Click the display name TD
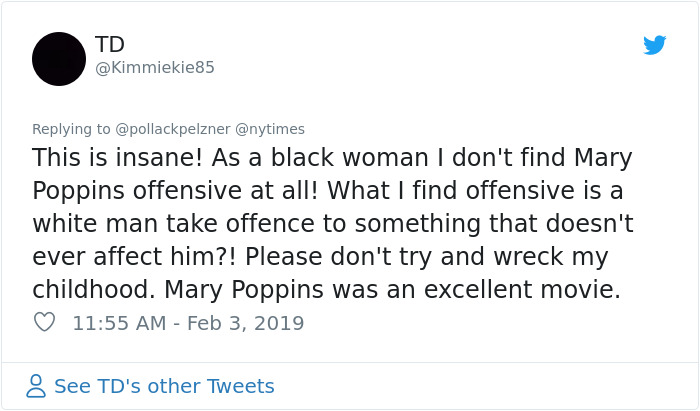The image size is (700, 411). [x=109, y=44]
